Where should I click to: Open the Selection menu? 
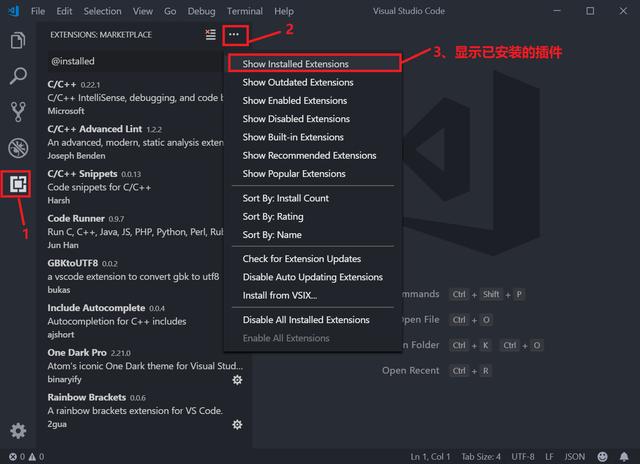(102, 11)
